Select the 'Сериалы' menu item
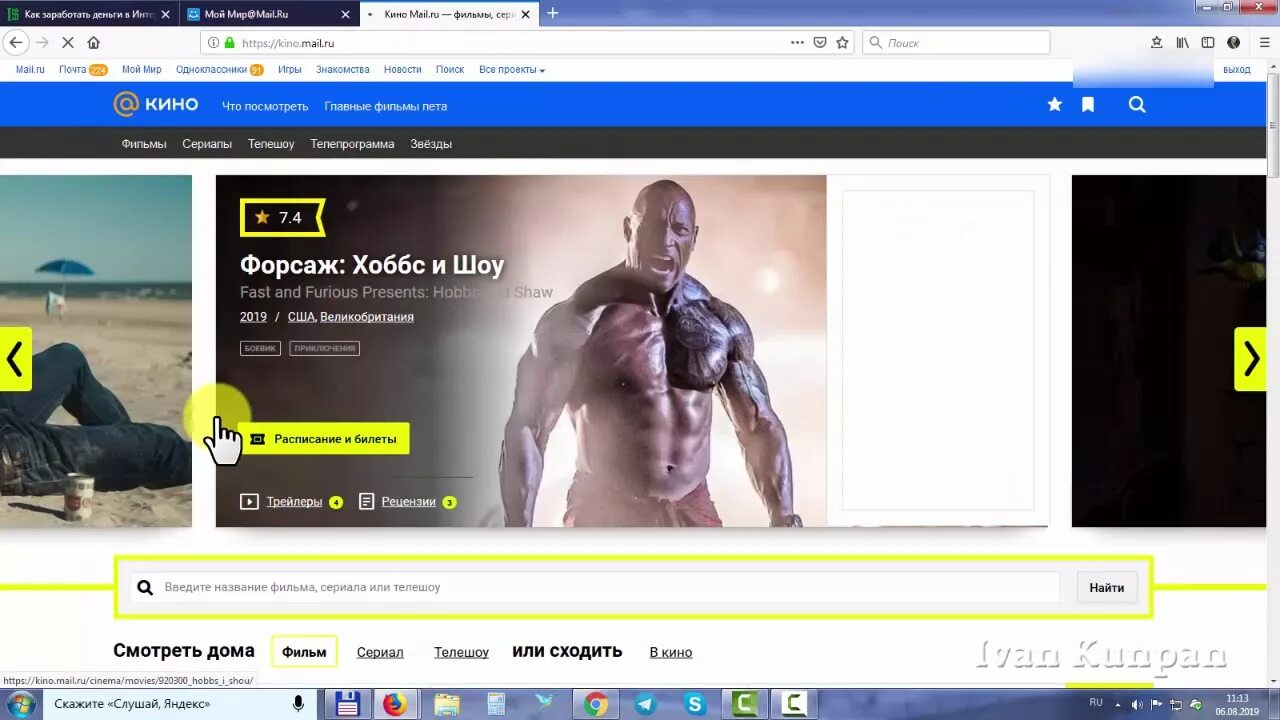 pos(207,144)
